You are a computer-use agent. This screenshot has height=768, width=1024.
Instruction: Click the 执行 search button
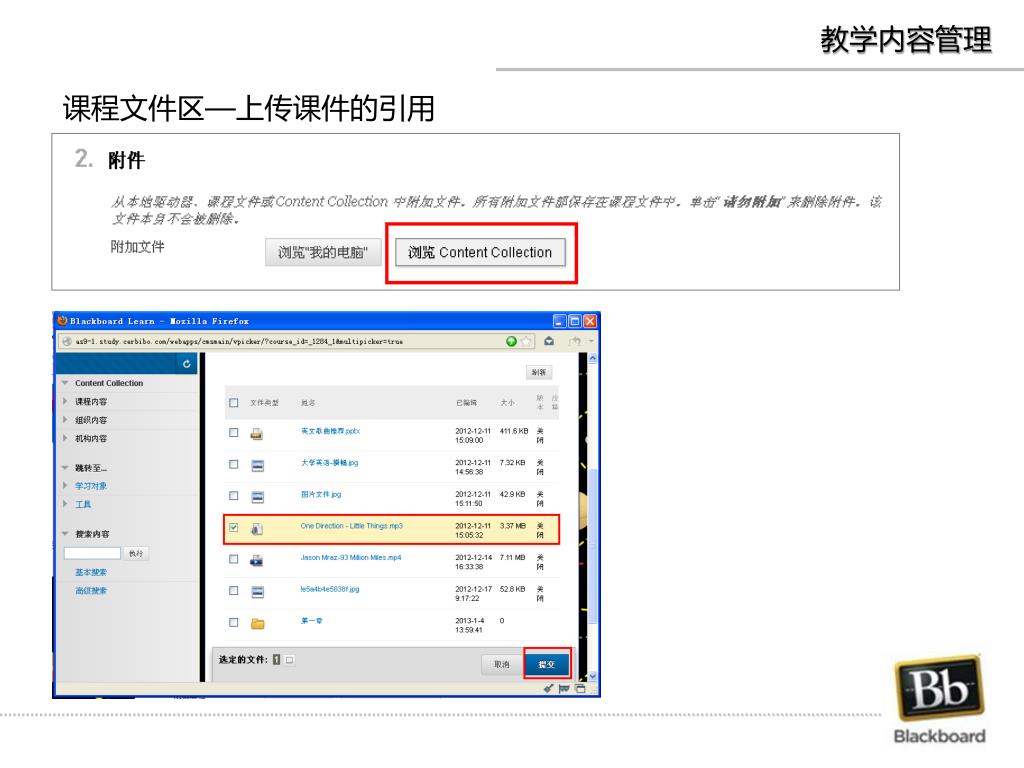pos(136,553)
